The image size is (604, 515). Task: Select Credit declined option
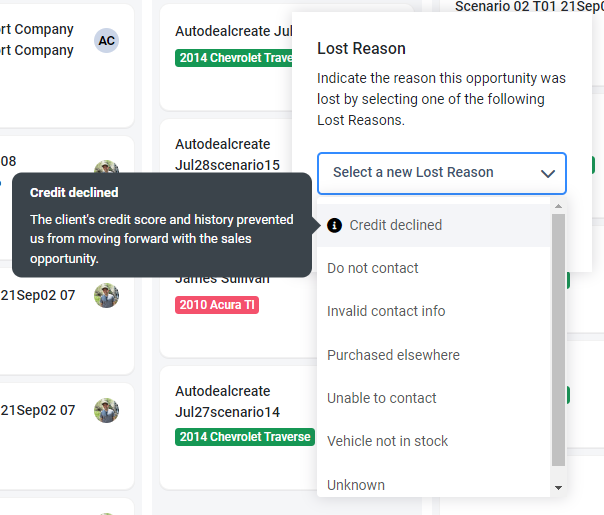tap(434, 225)
